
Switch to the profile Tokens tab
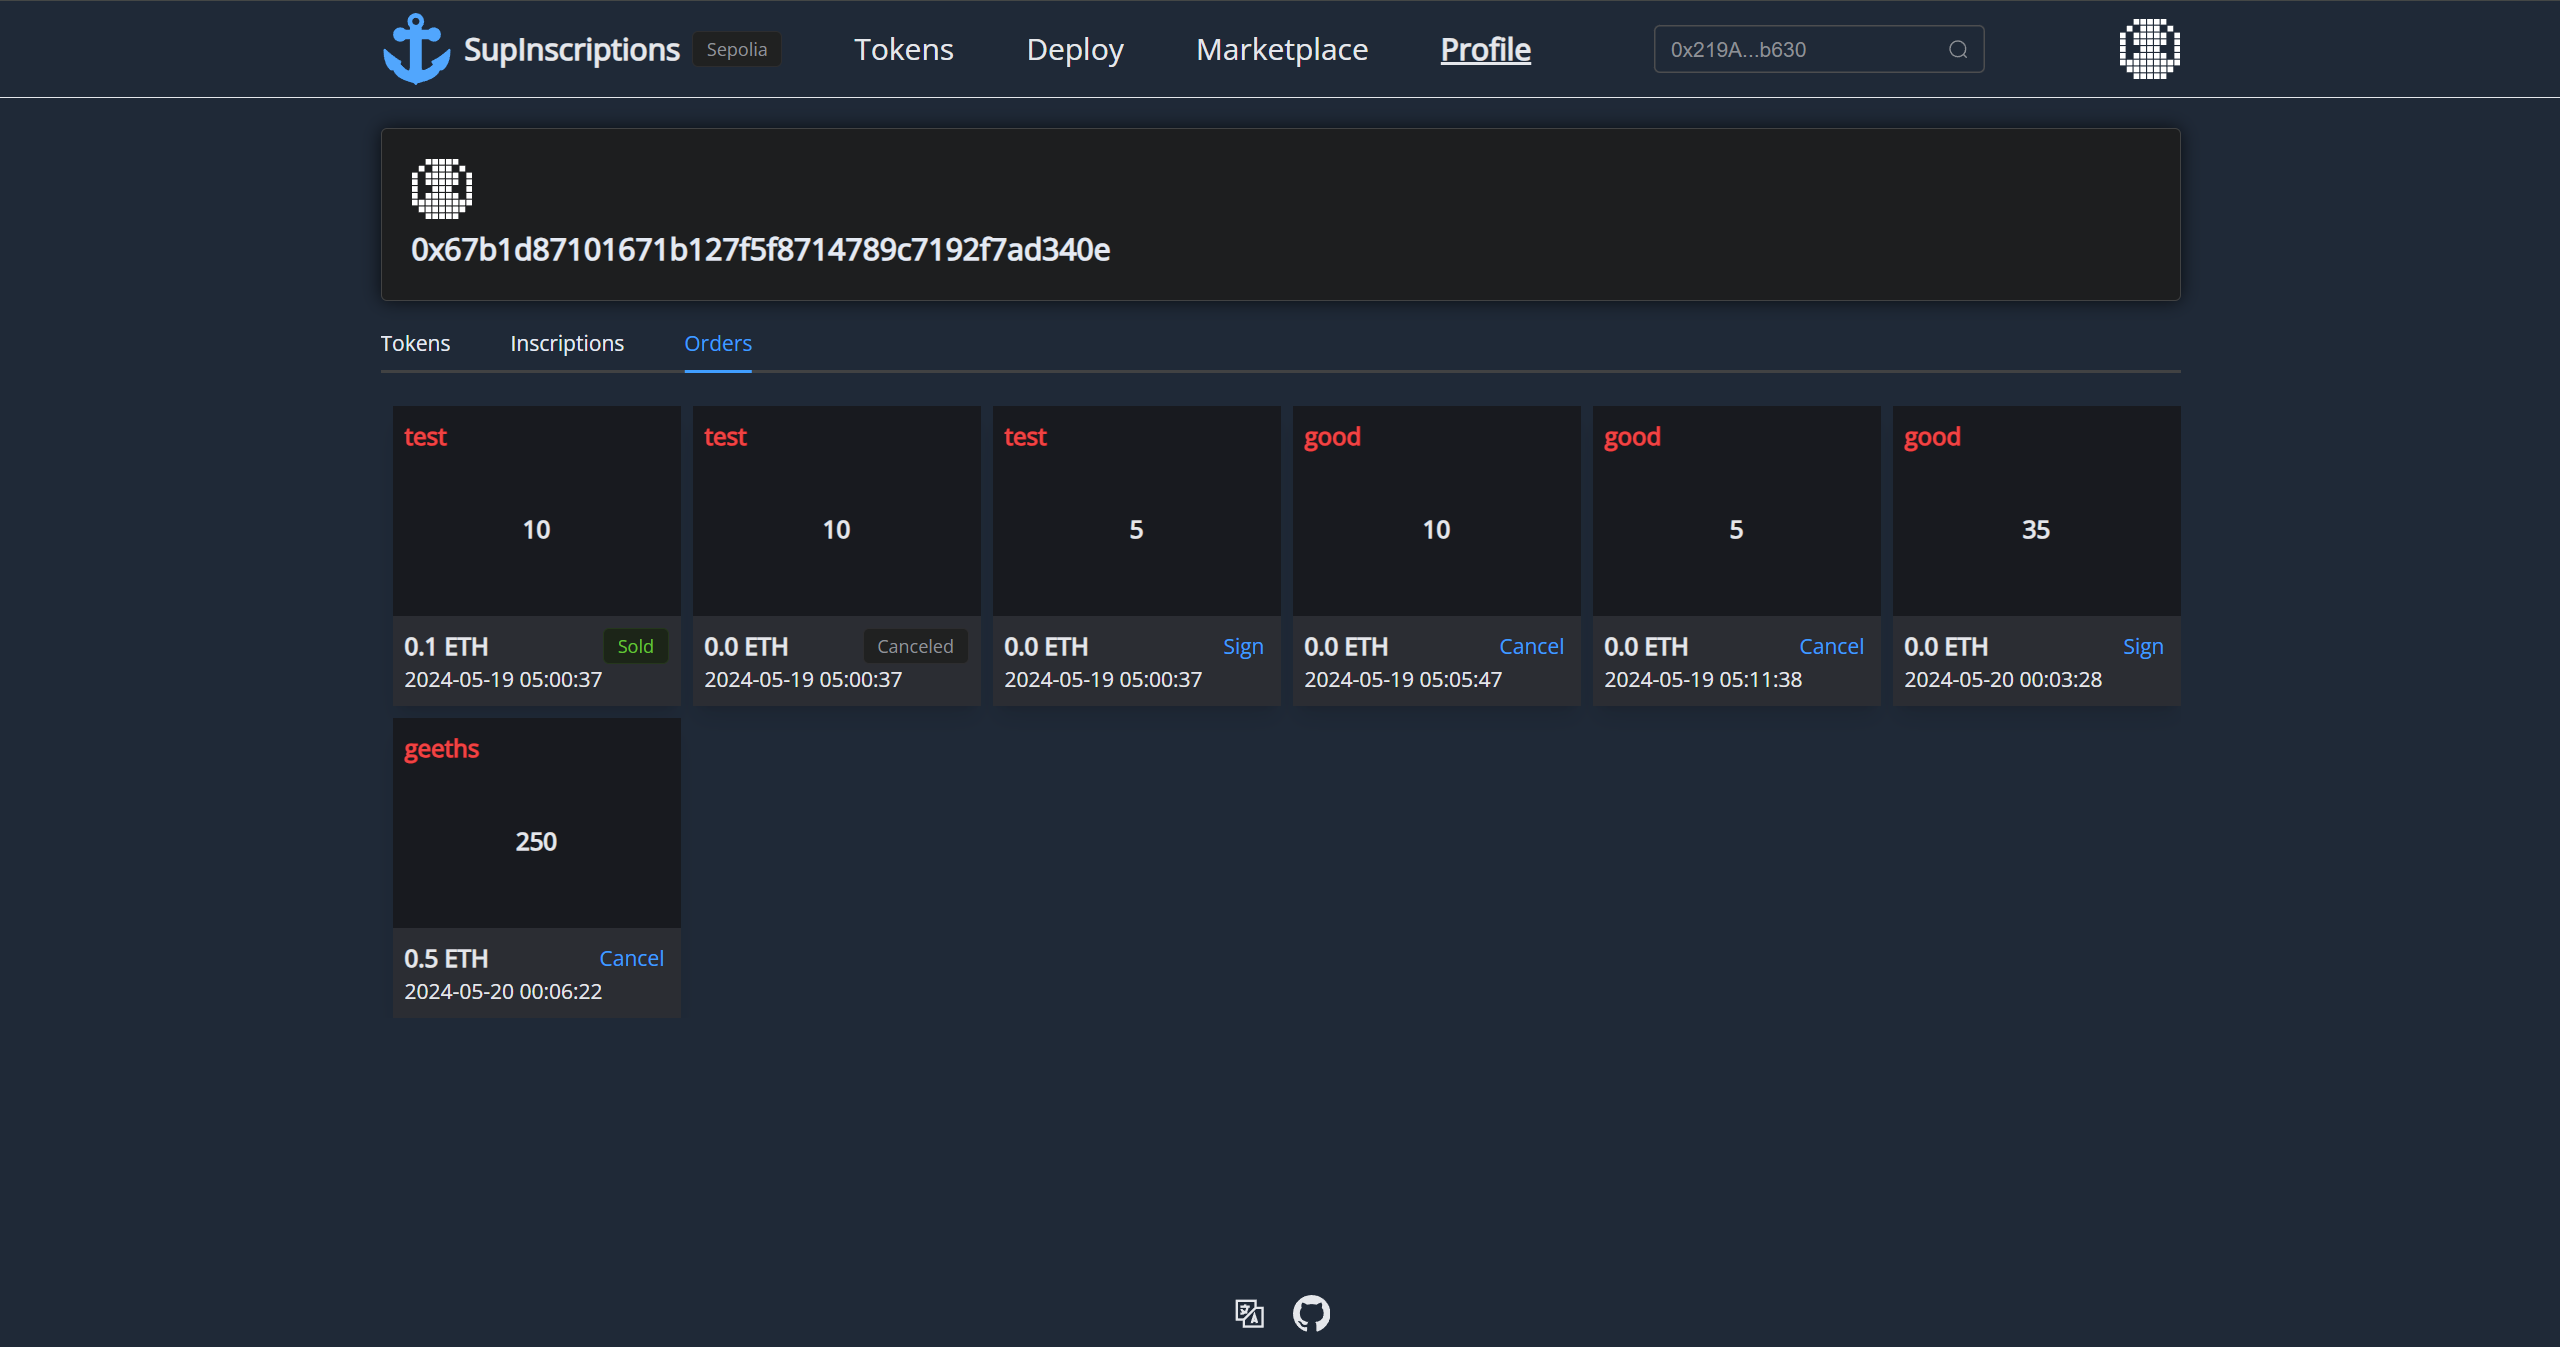click(x=415, y=343)
